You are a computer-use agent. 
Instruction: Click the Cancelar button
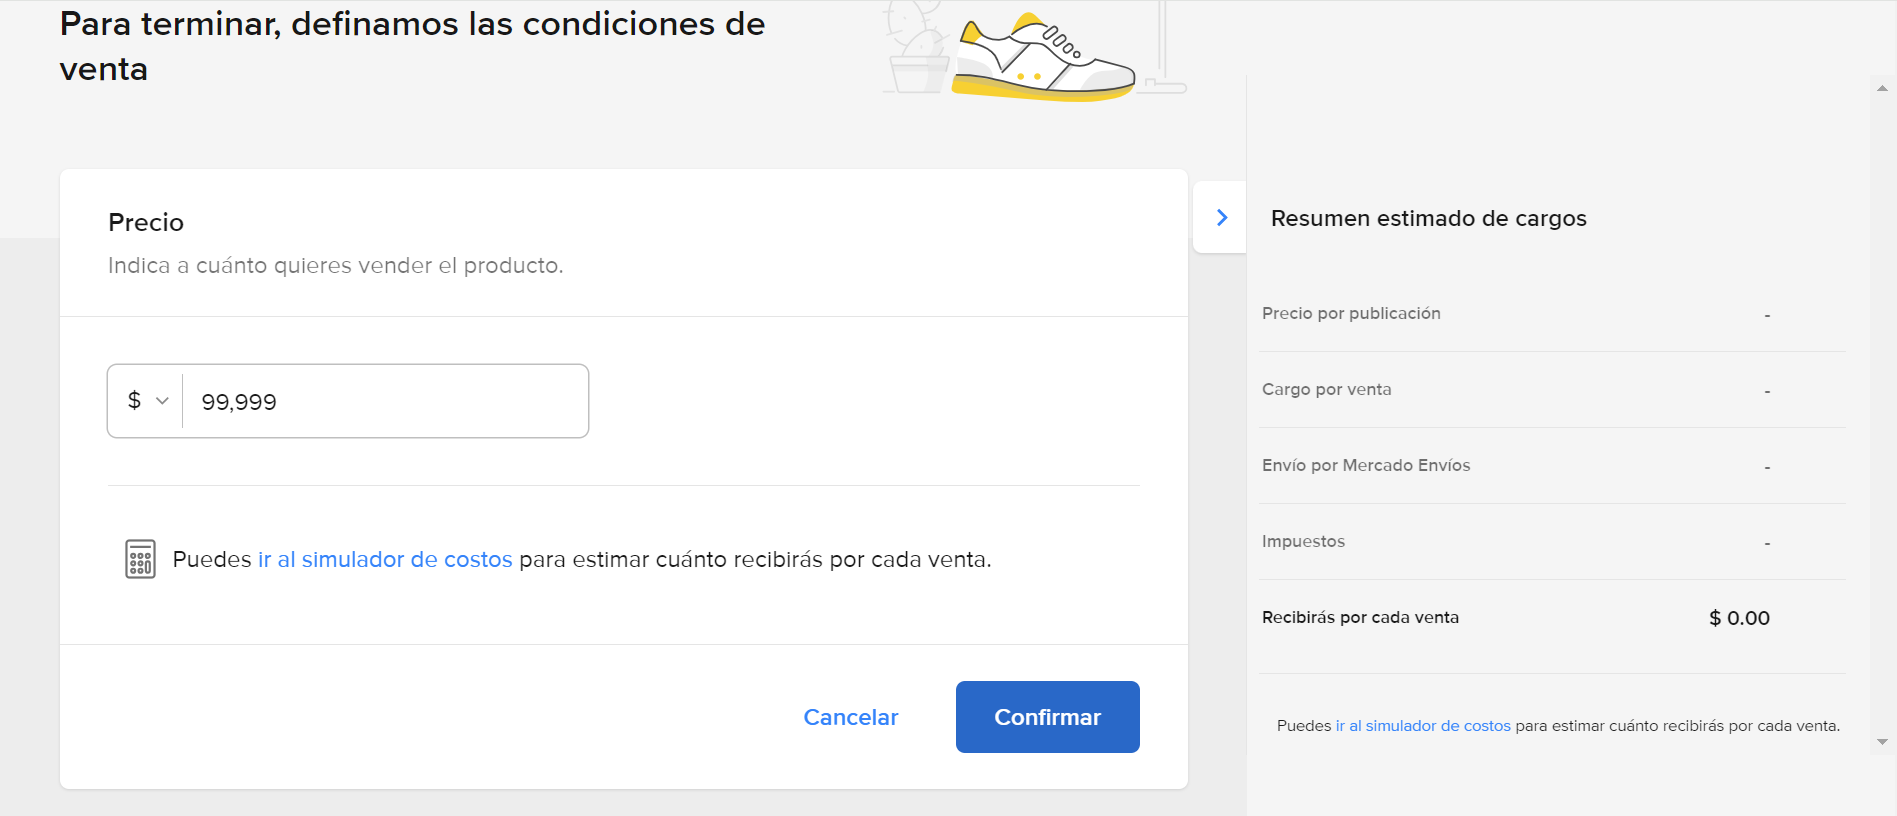(x=851, y=717)
